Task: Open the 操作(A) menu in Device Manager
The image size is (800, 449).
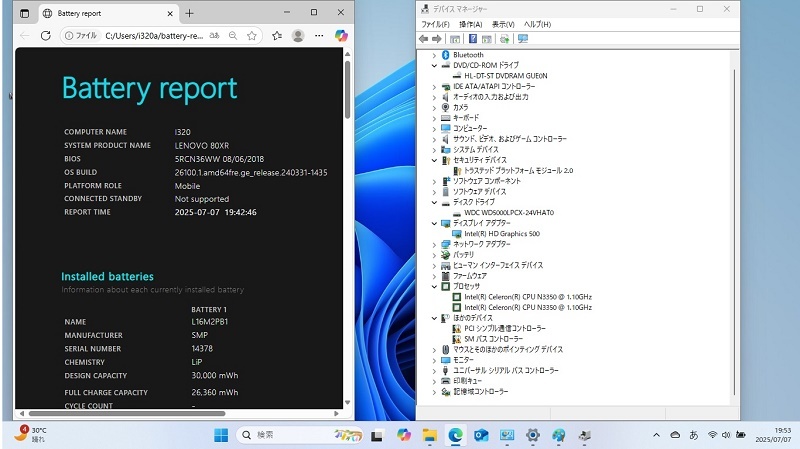Action: click(470, 24)
